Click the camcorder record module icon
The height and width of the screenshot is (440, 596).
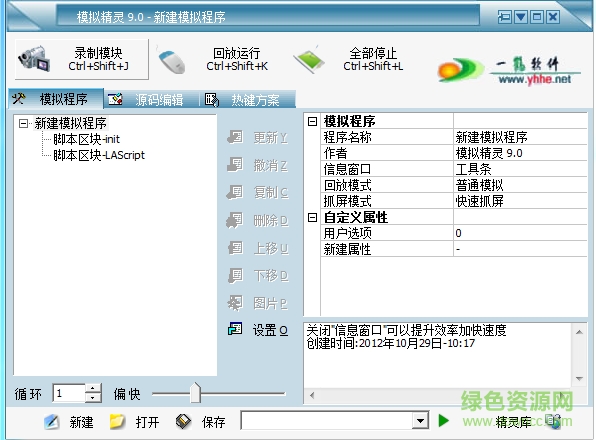click(x=34, y=59)
